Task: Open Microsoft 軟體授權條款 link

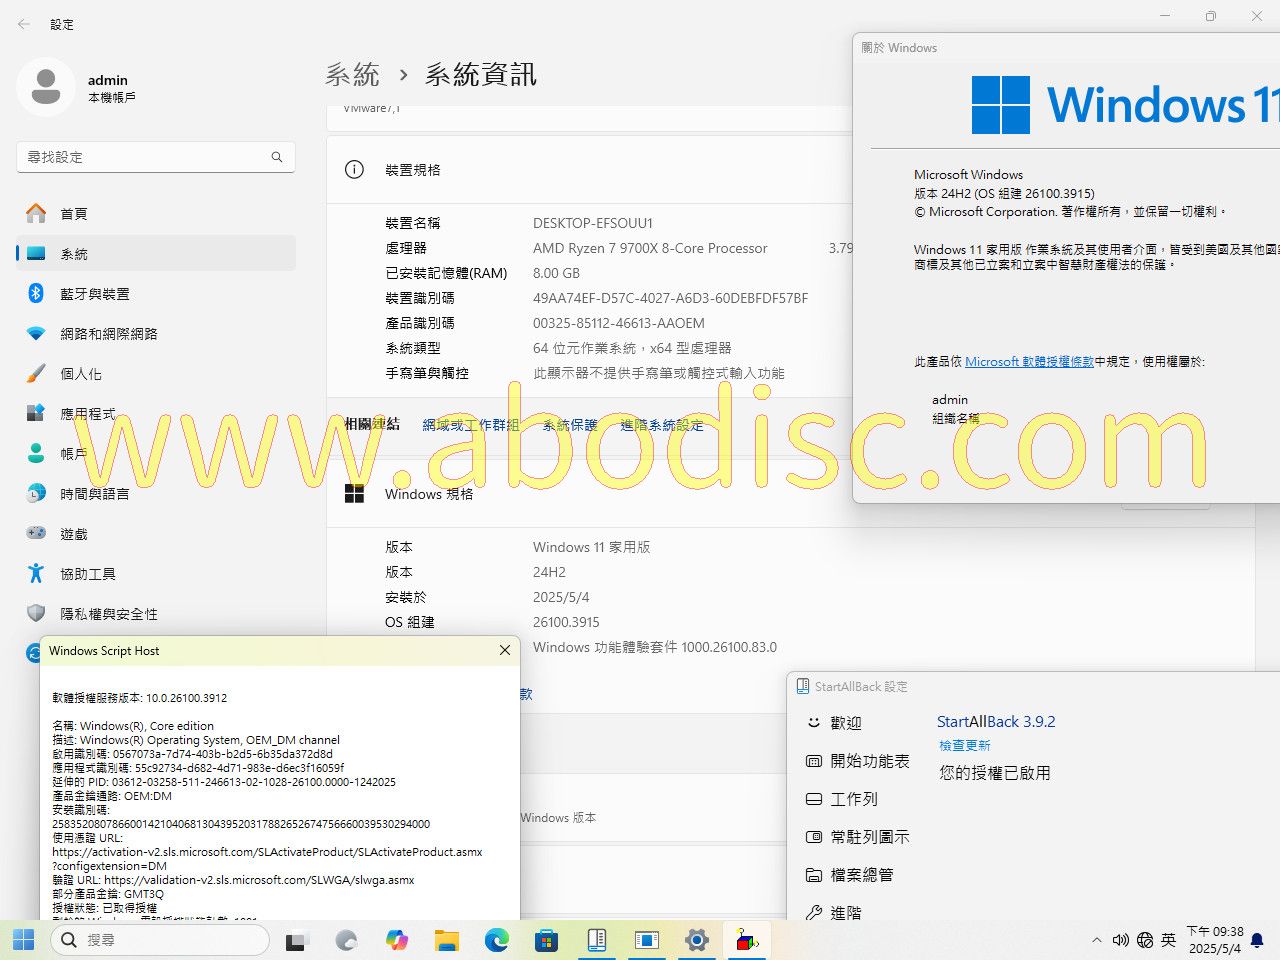Action: coord(1030,362)
